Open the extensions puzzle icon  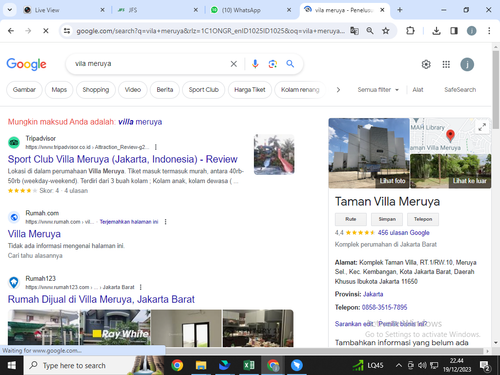[410, 31]
